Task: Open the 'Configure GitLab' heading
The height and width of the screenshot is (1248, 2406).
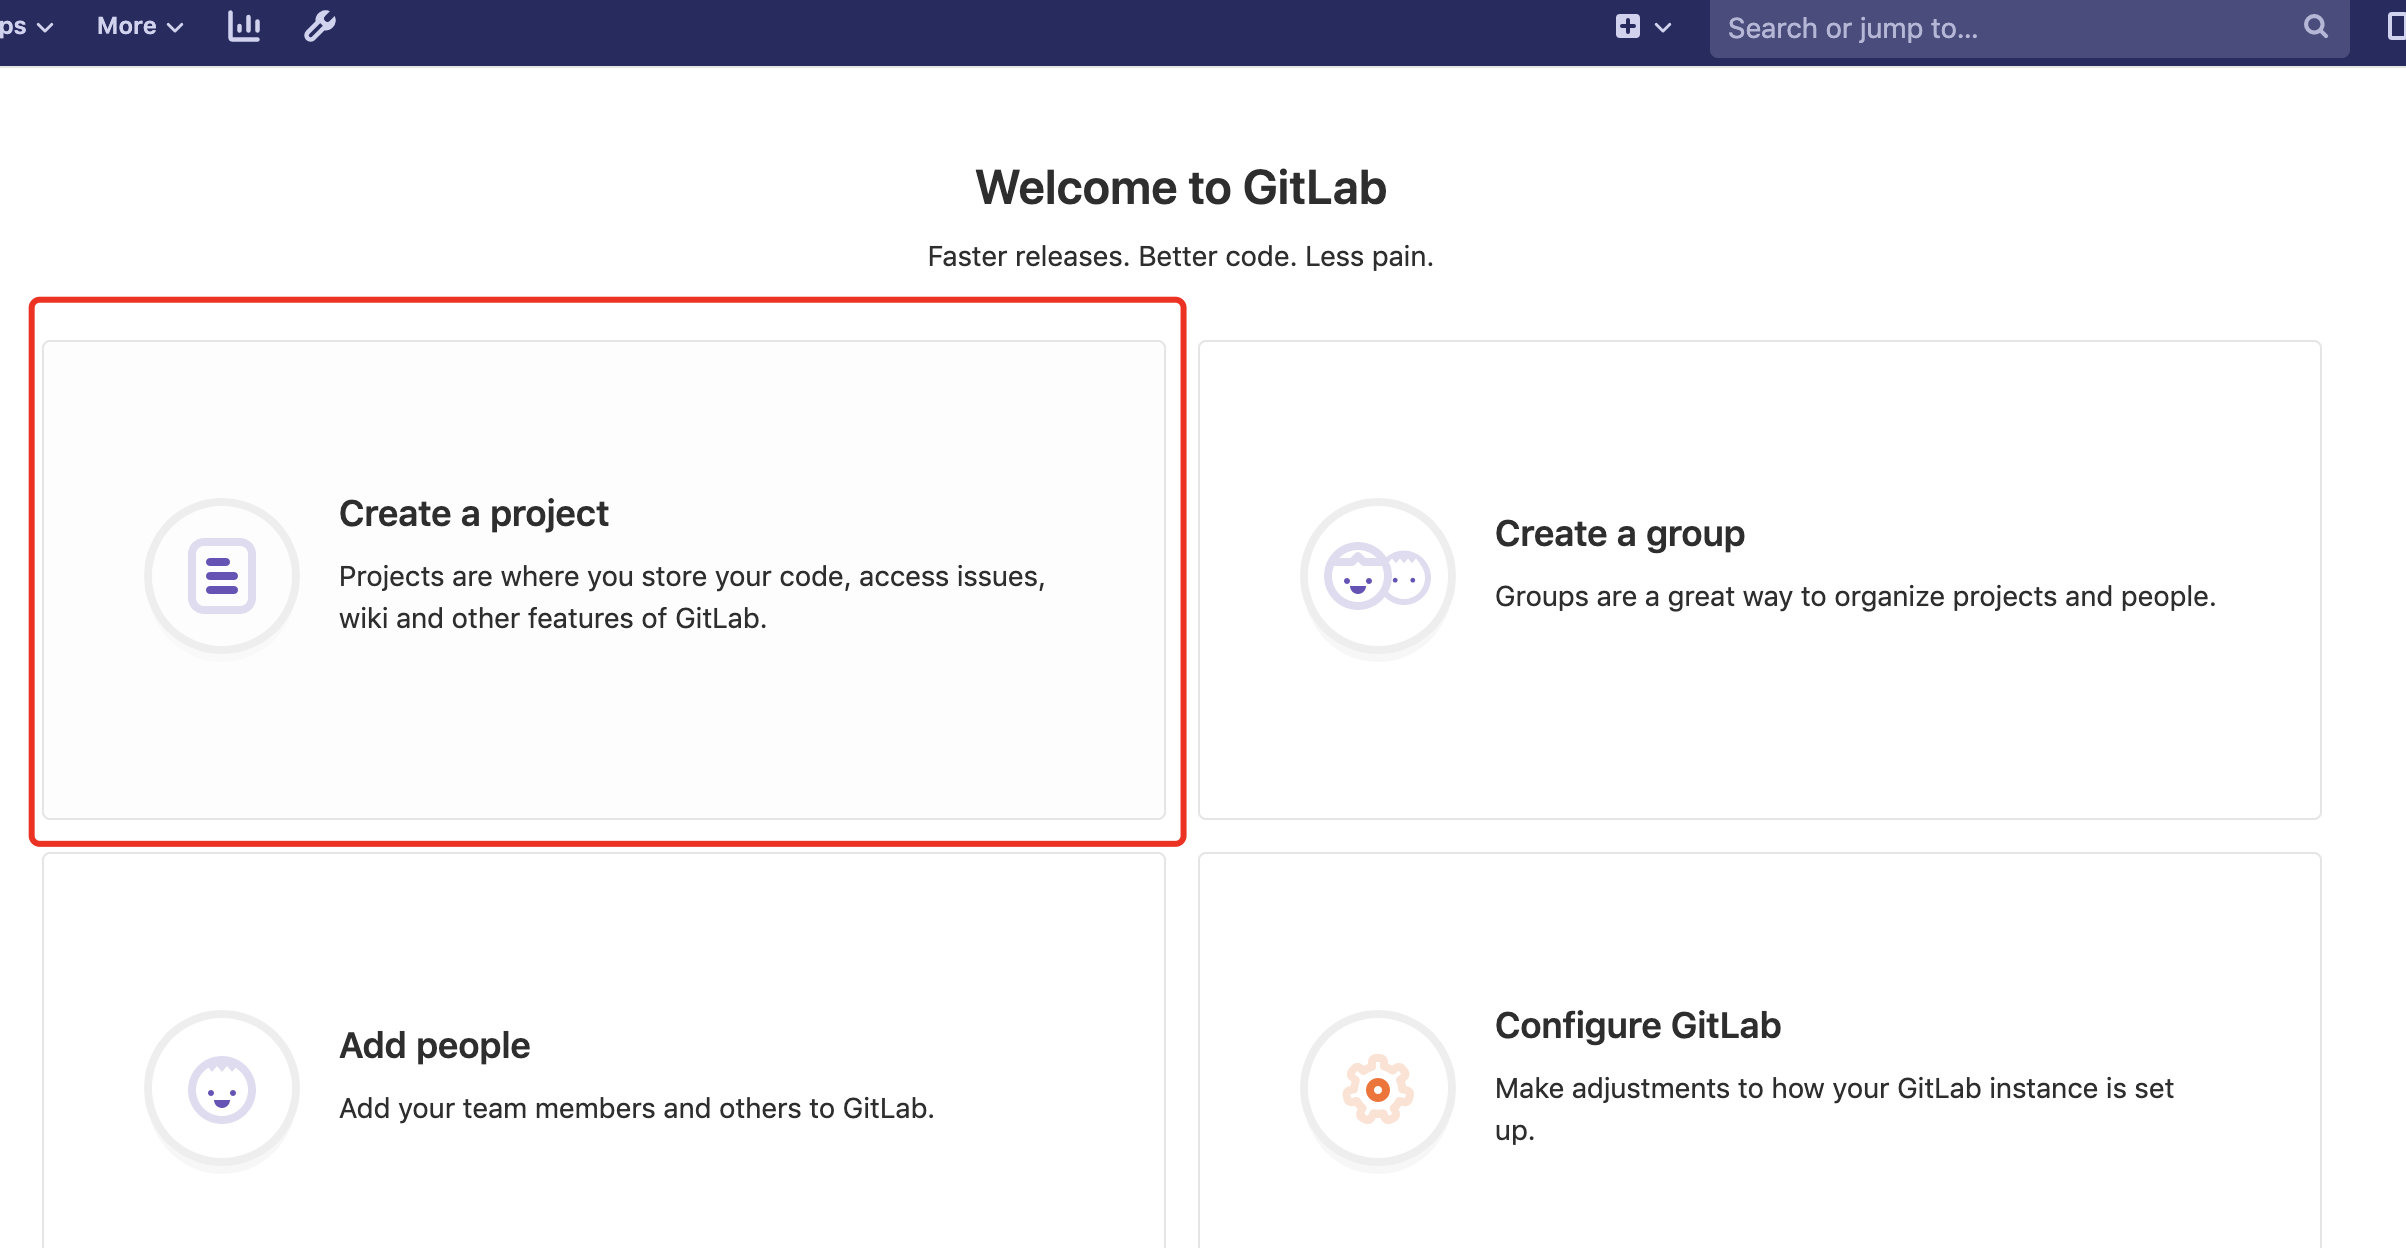Action: 1638,1026
